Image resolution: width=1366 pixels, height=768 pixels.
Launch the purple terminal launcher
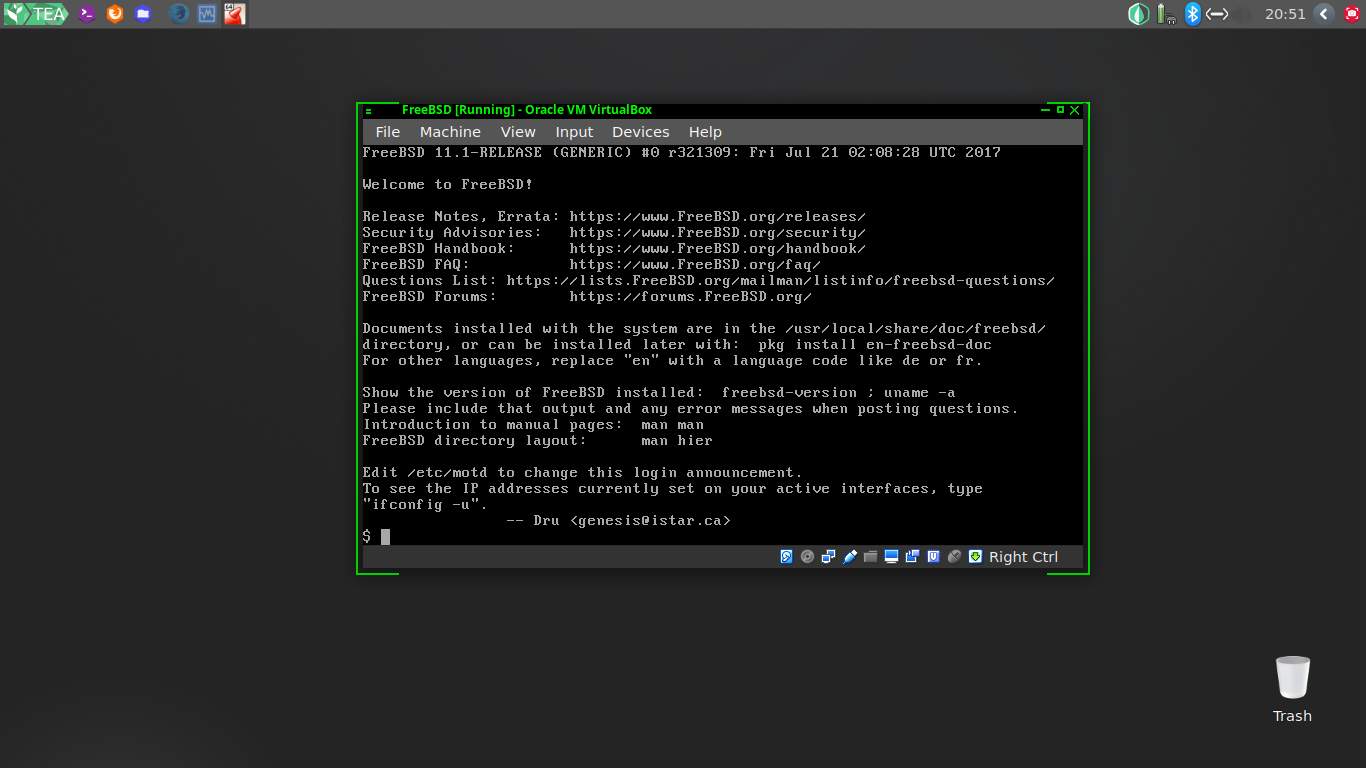pos(88,14)
